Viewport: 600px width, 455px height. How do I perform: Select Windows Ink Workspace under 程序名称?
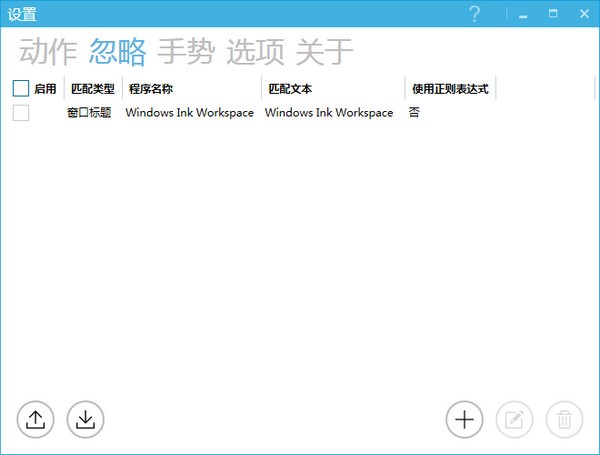(x=190, y=113)
